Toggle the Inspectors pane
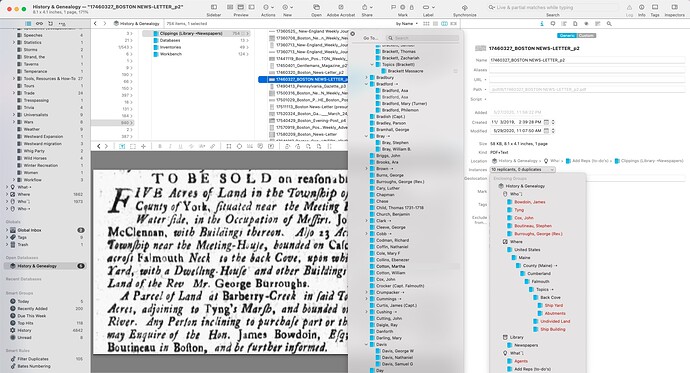 (x=675, y=7)
